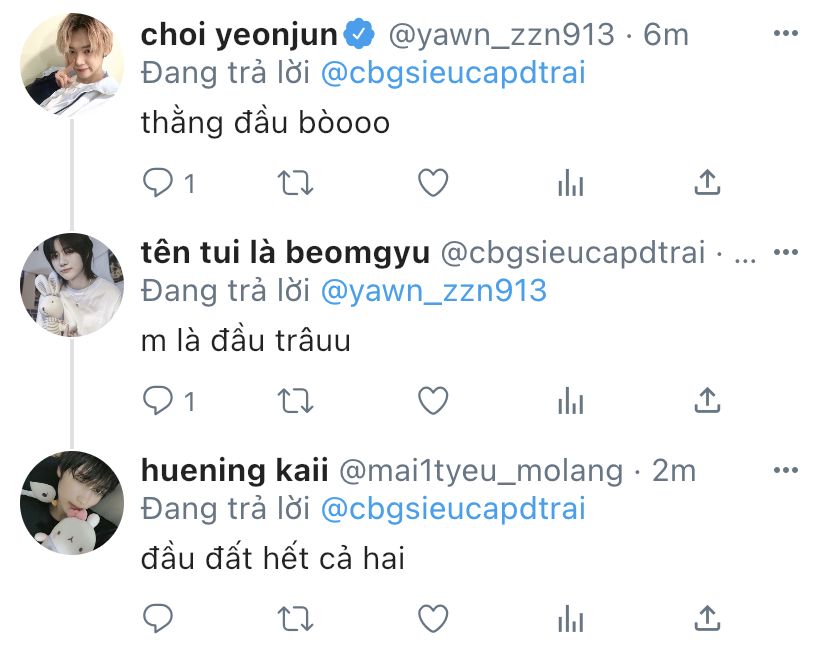Share beomgyu's 'm là đầu trâuu' tweet
This screenshot has width=828, height=650.
707,400
